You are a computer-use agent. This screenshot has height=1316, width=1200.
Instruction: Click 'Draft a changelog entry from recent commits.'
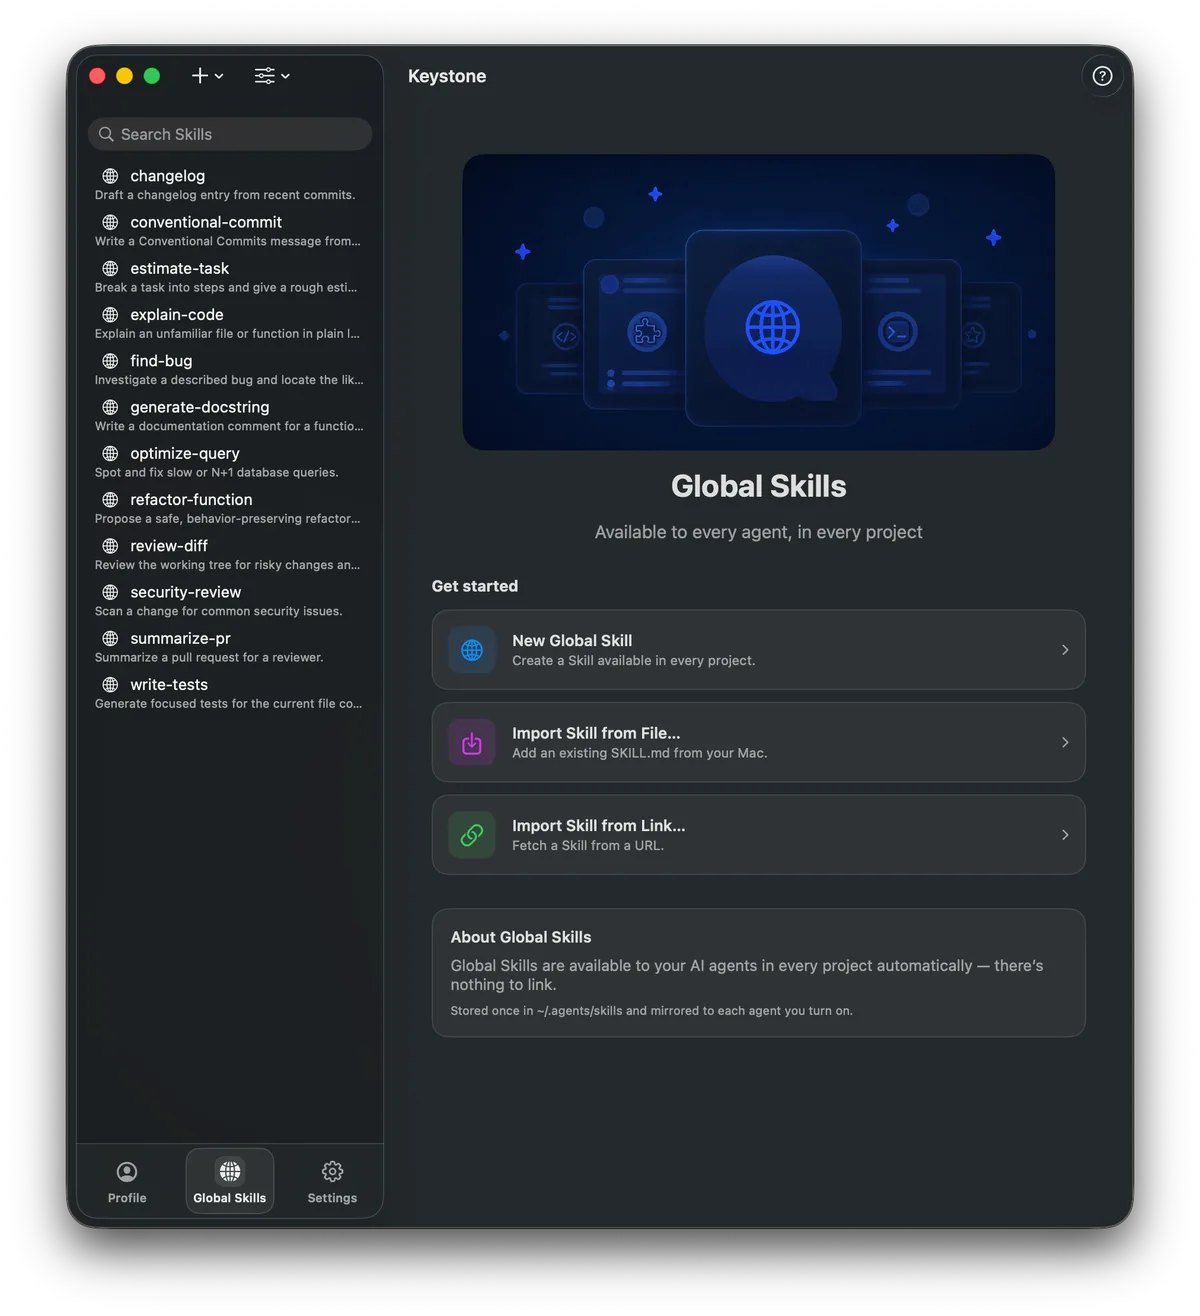pos(225,195)
